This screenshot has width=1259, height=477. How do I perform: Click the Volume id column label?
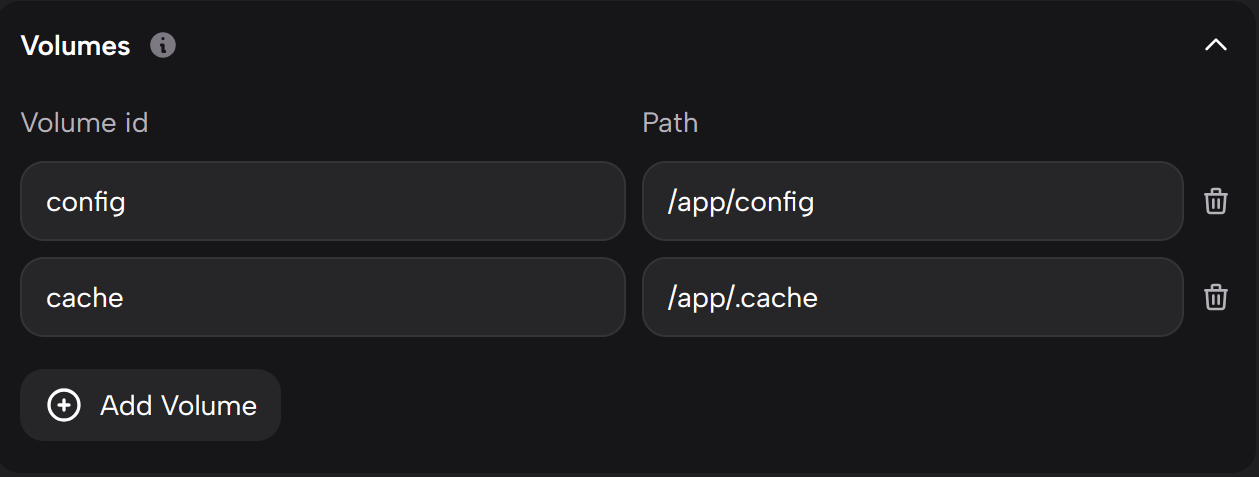click(x=84, y=123)
